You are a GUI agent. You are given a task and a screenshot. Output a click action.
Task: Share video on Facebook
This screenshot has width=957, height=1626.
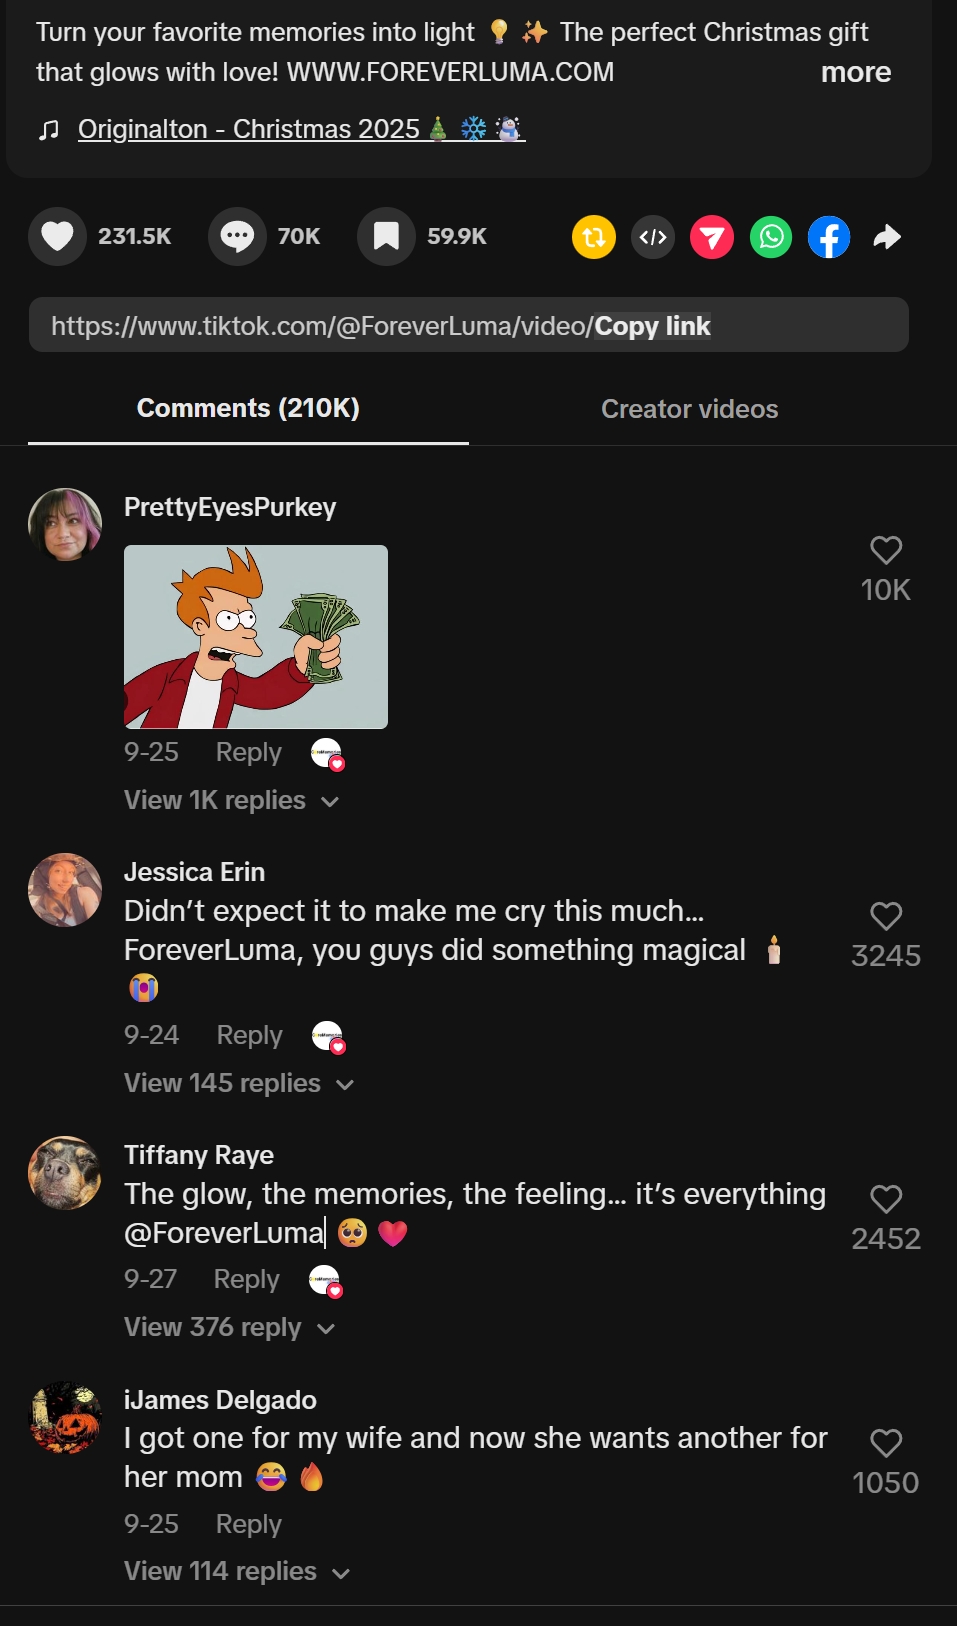[x=829, y=237]
